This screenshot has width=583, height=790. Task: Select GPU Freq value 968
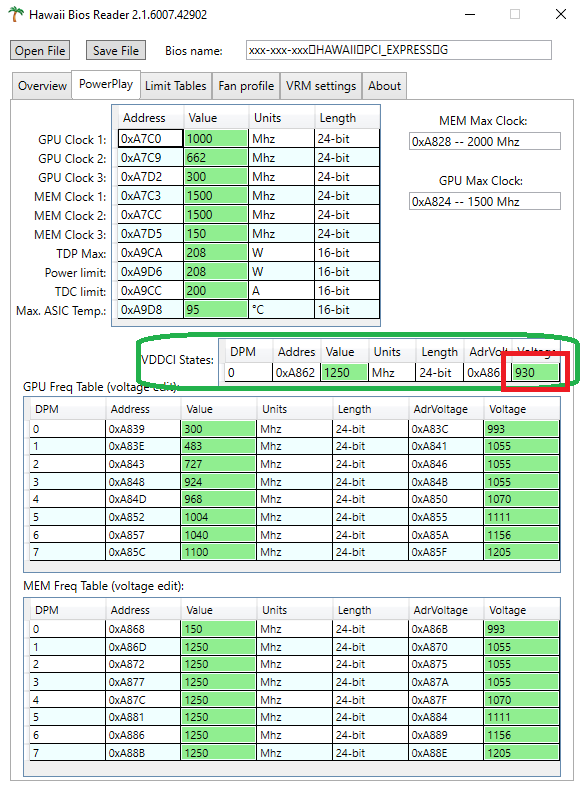[x=218, y=499]
